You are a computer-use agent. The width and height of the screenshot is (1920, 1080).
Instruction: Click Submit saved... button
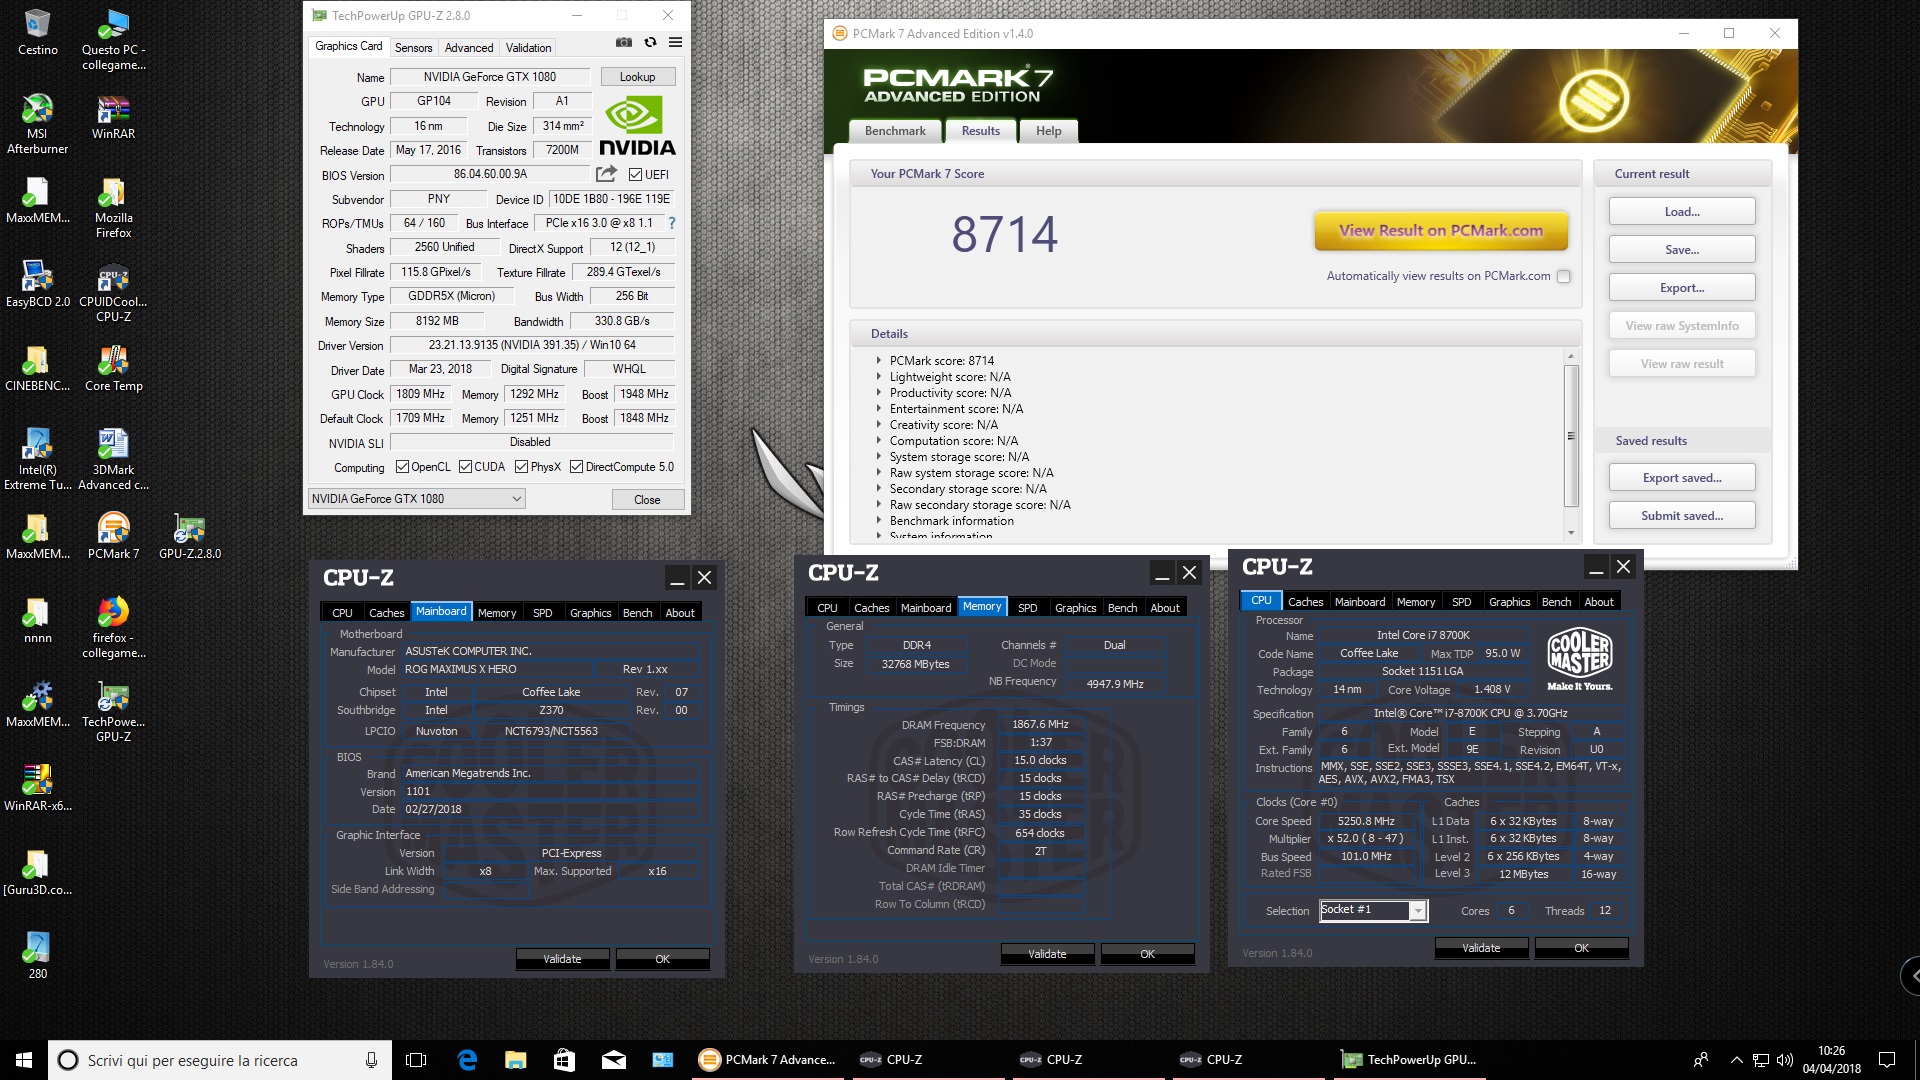pos(1682,516)
